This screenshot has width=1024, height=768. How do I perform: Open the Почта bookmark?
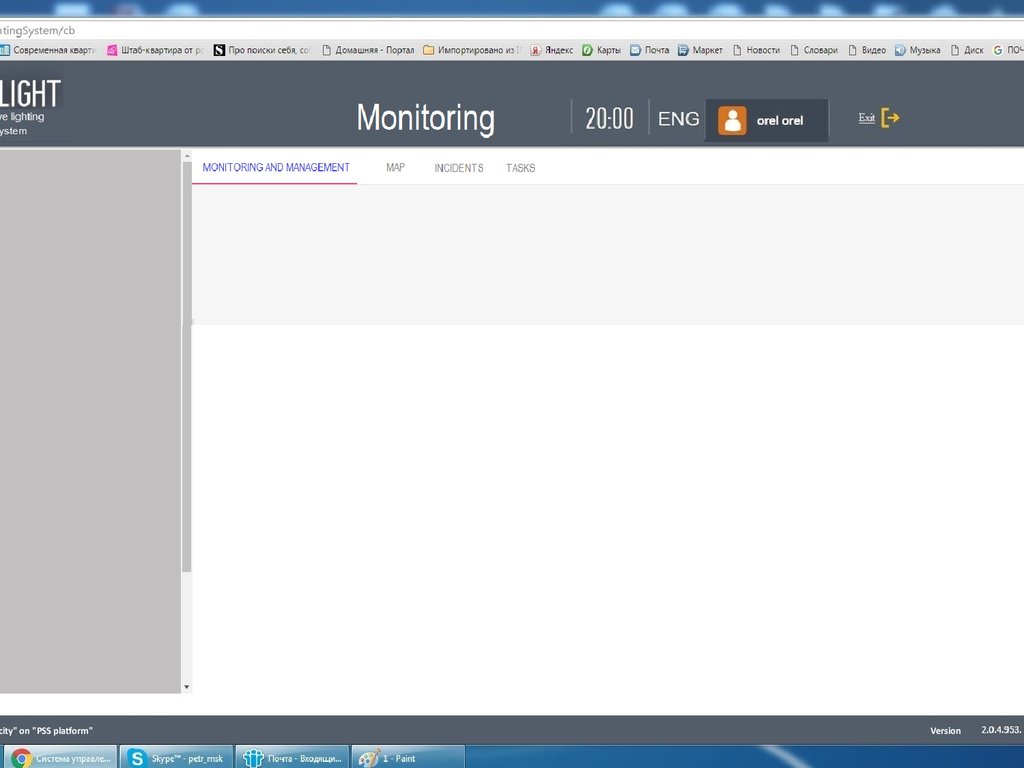(650, 50)
